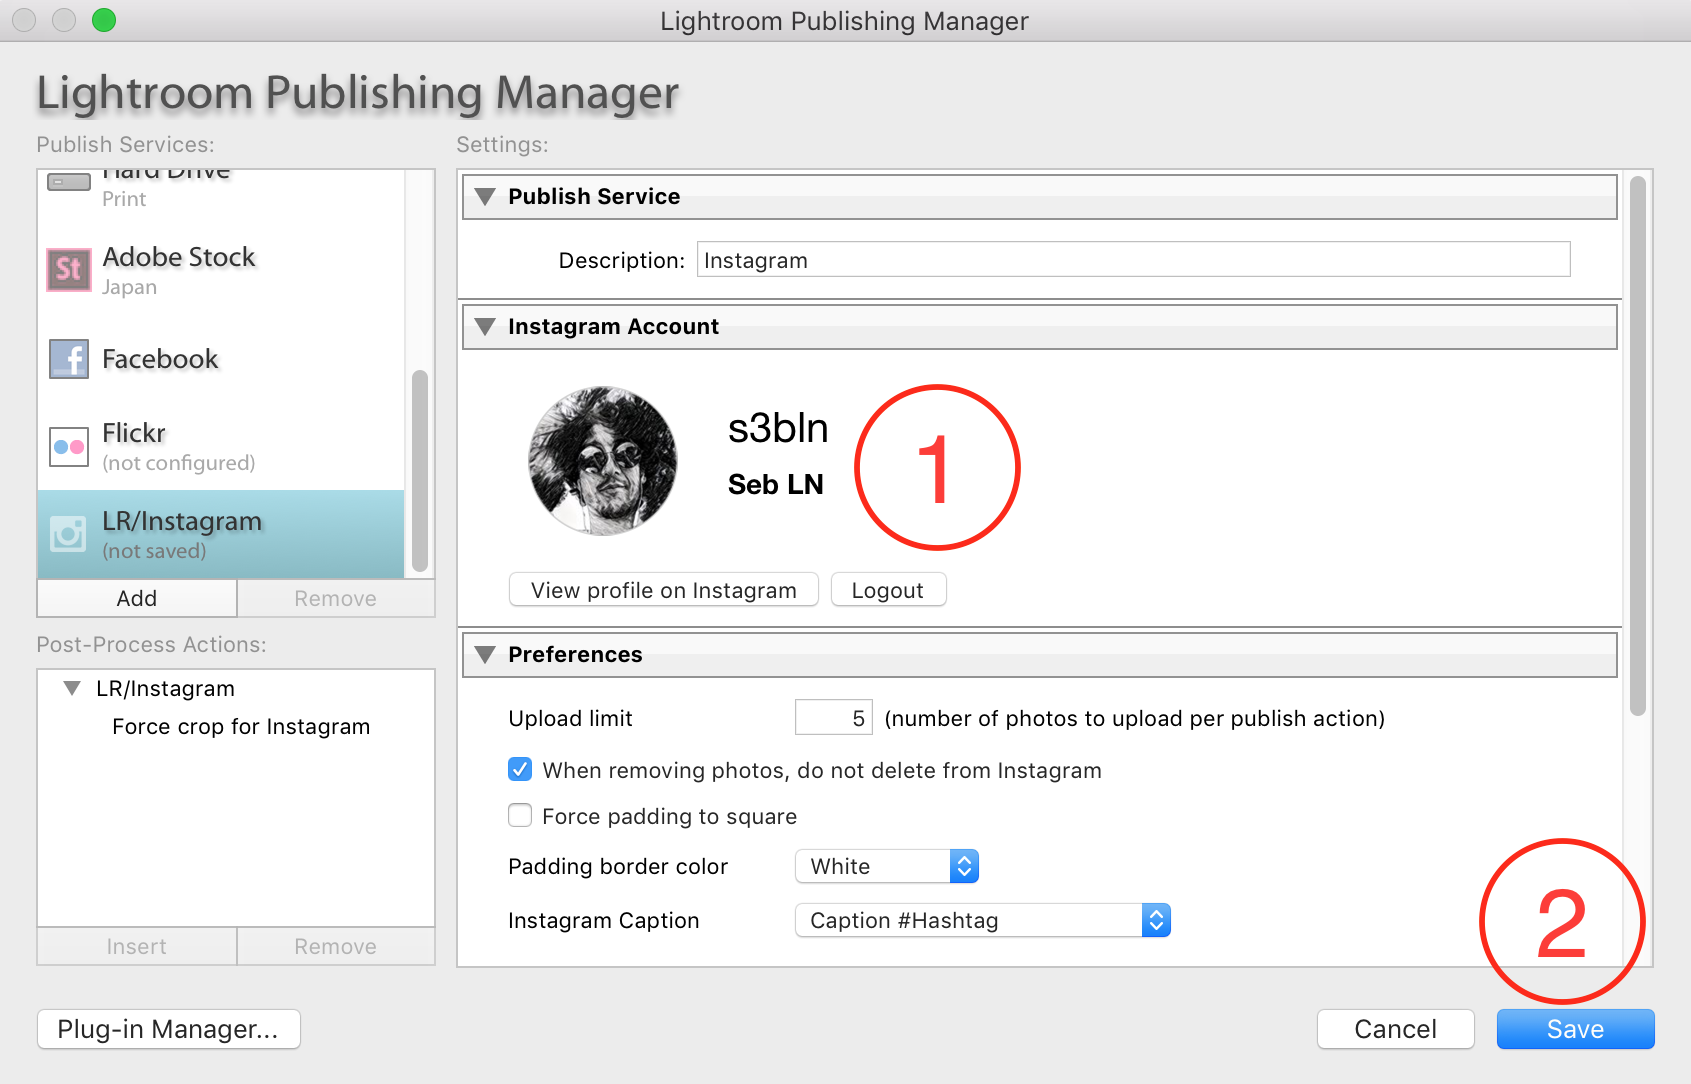The height and width of the screenshot is (1084, 1691).
Task: Remove the selected publish service
Action: [336, 598]
